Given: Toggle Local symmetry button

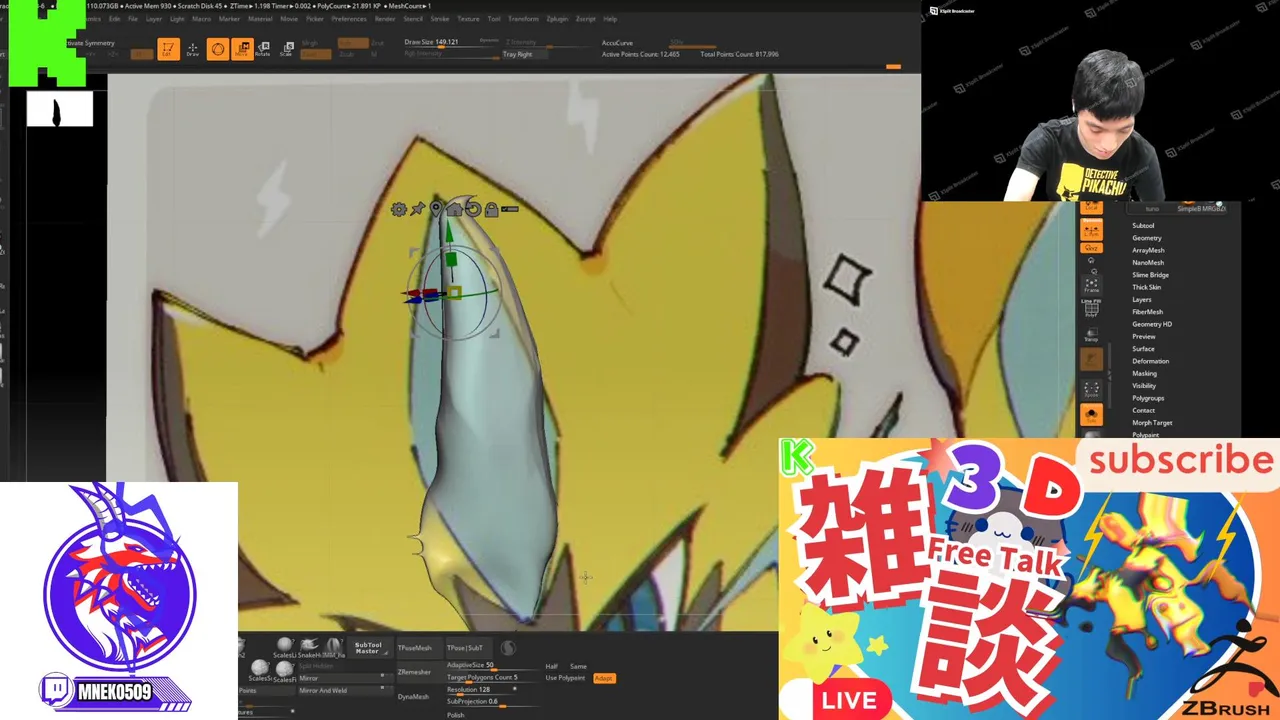Looking at the screenshot, I should pyautogui.click(x=1091, y=206).
